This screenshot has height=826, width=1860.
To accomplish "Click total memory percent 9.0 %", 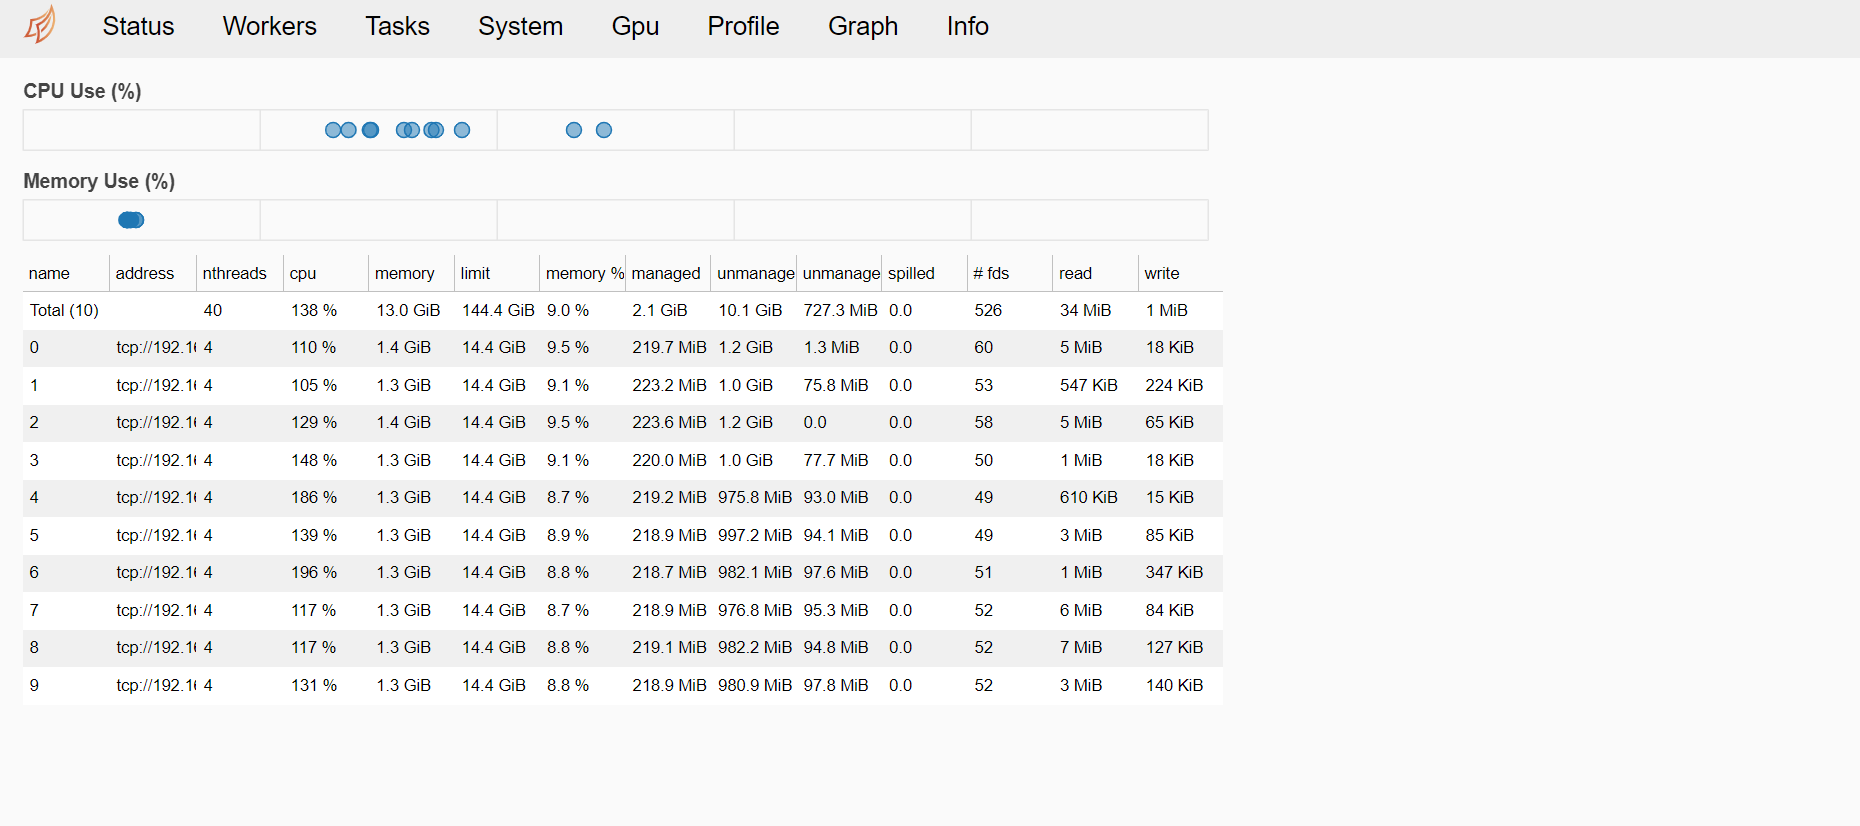I will [x=568, y=310].
